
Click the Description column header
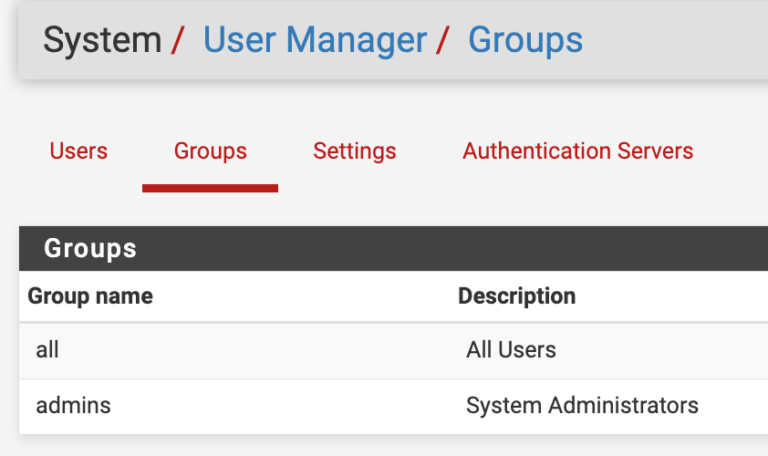[x=516, y=296]
